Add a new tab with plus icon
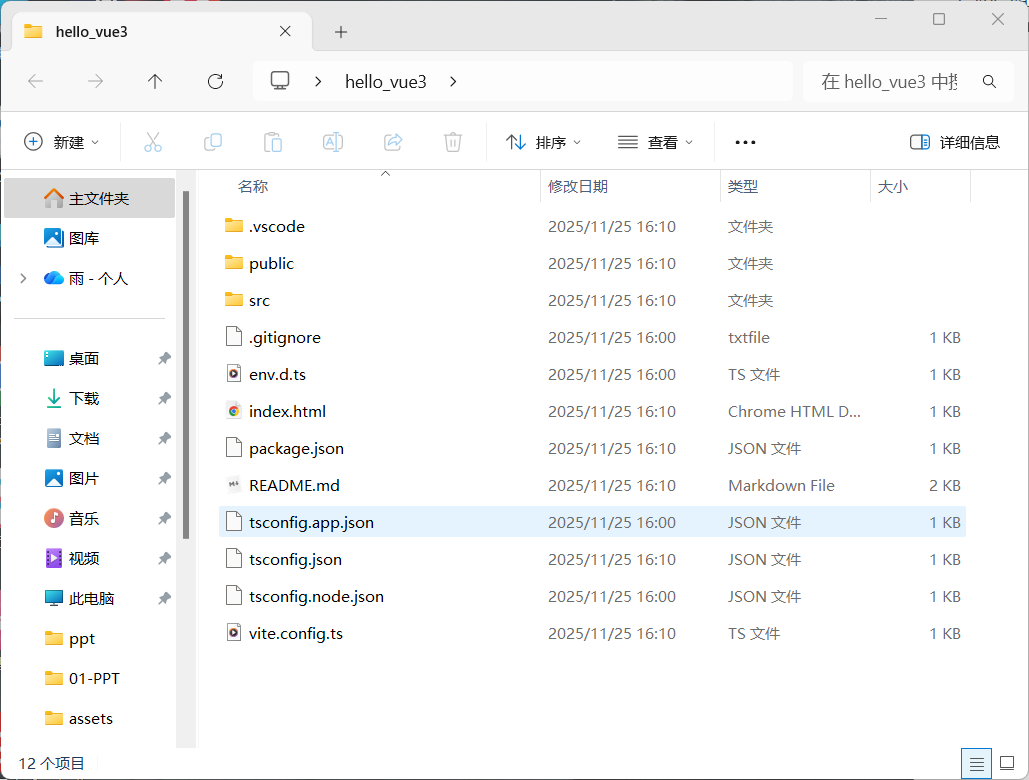The image size is (1029, 780). tap(341, 31)
